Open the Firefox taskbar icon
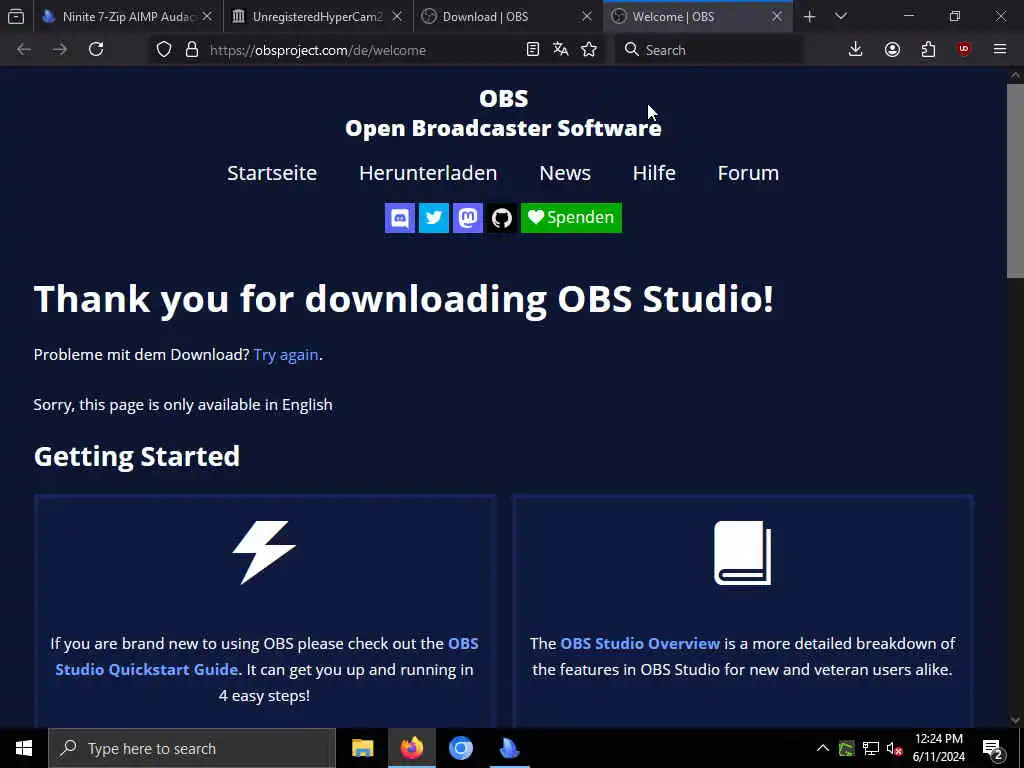 (411, 748)
